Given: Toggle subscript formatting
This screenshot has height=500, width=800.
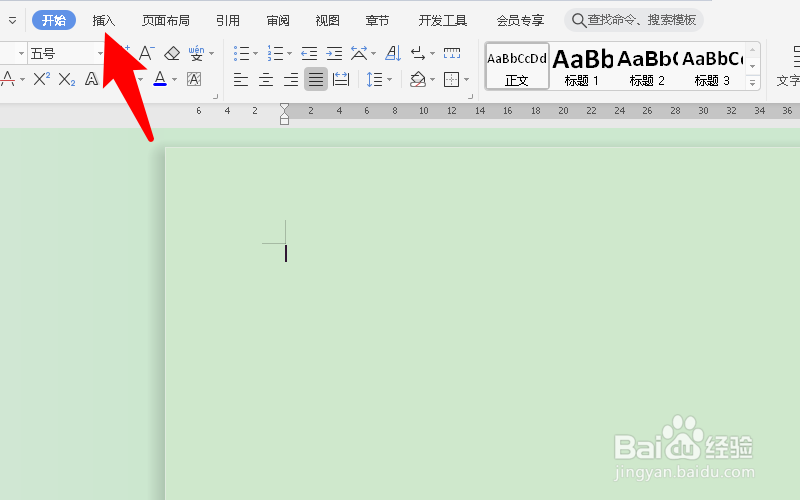Looking at the screenshot, I should [66, 79].
